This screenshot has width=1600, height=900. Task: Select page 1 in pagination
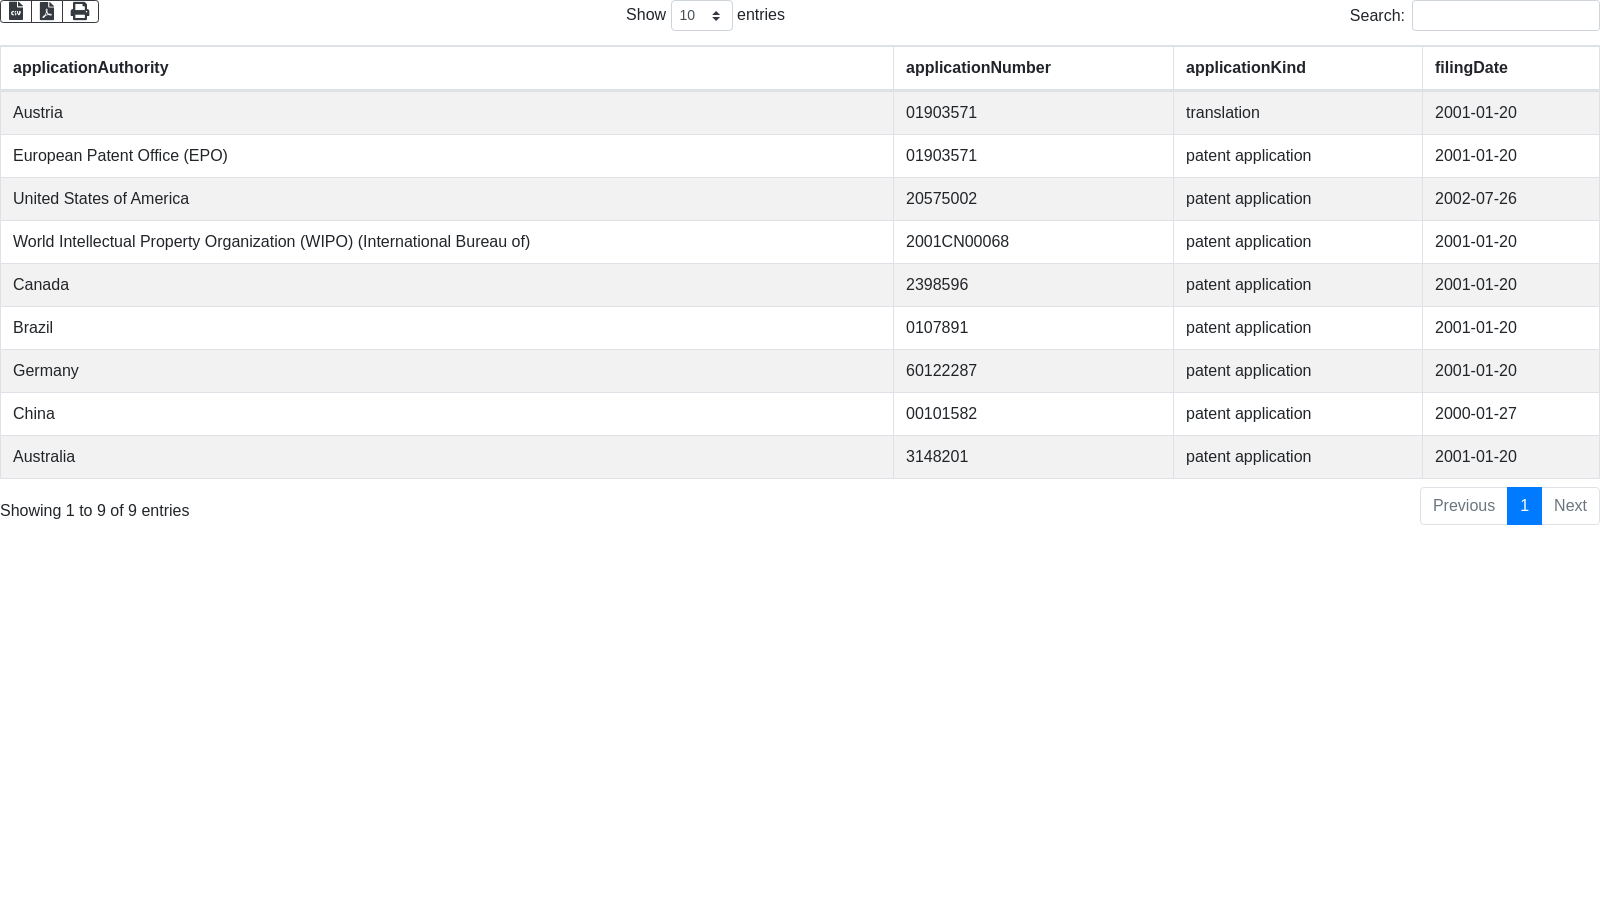1524,506
